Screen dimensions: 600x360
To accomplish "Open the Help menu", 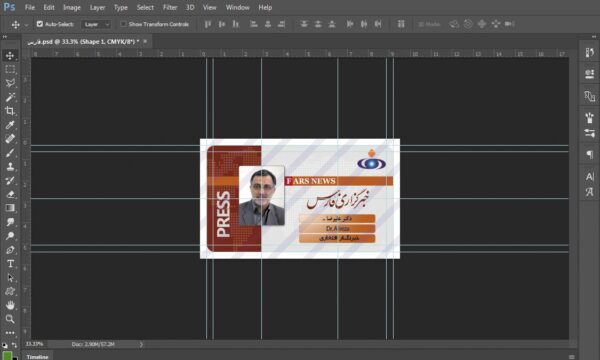I will (265, 7).
